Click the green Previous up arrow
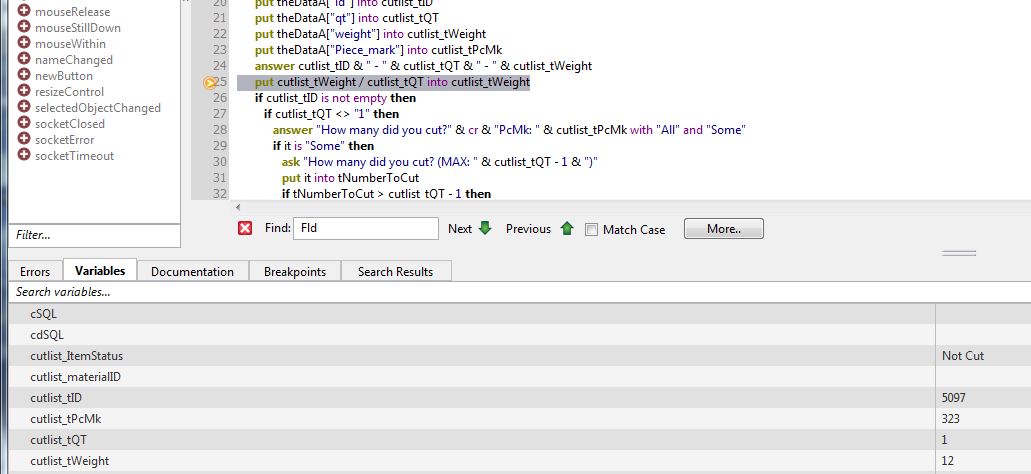This screenshot has height=474, width=1031. [x=567, y=228]
